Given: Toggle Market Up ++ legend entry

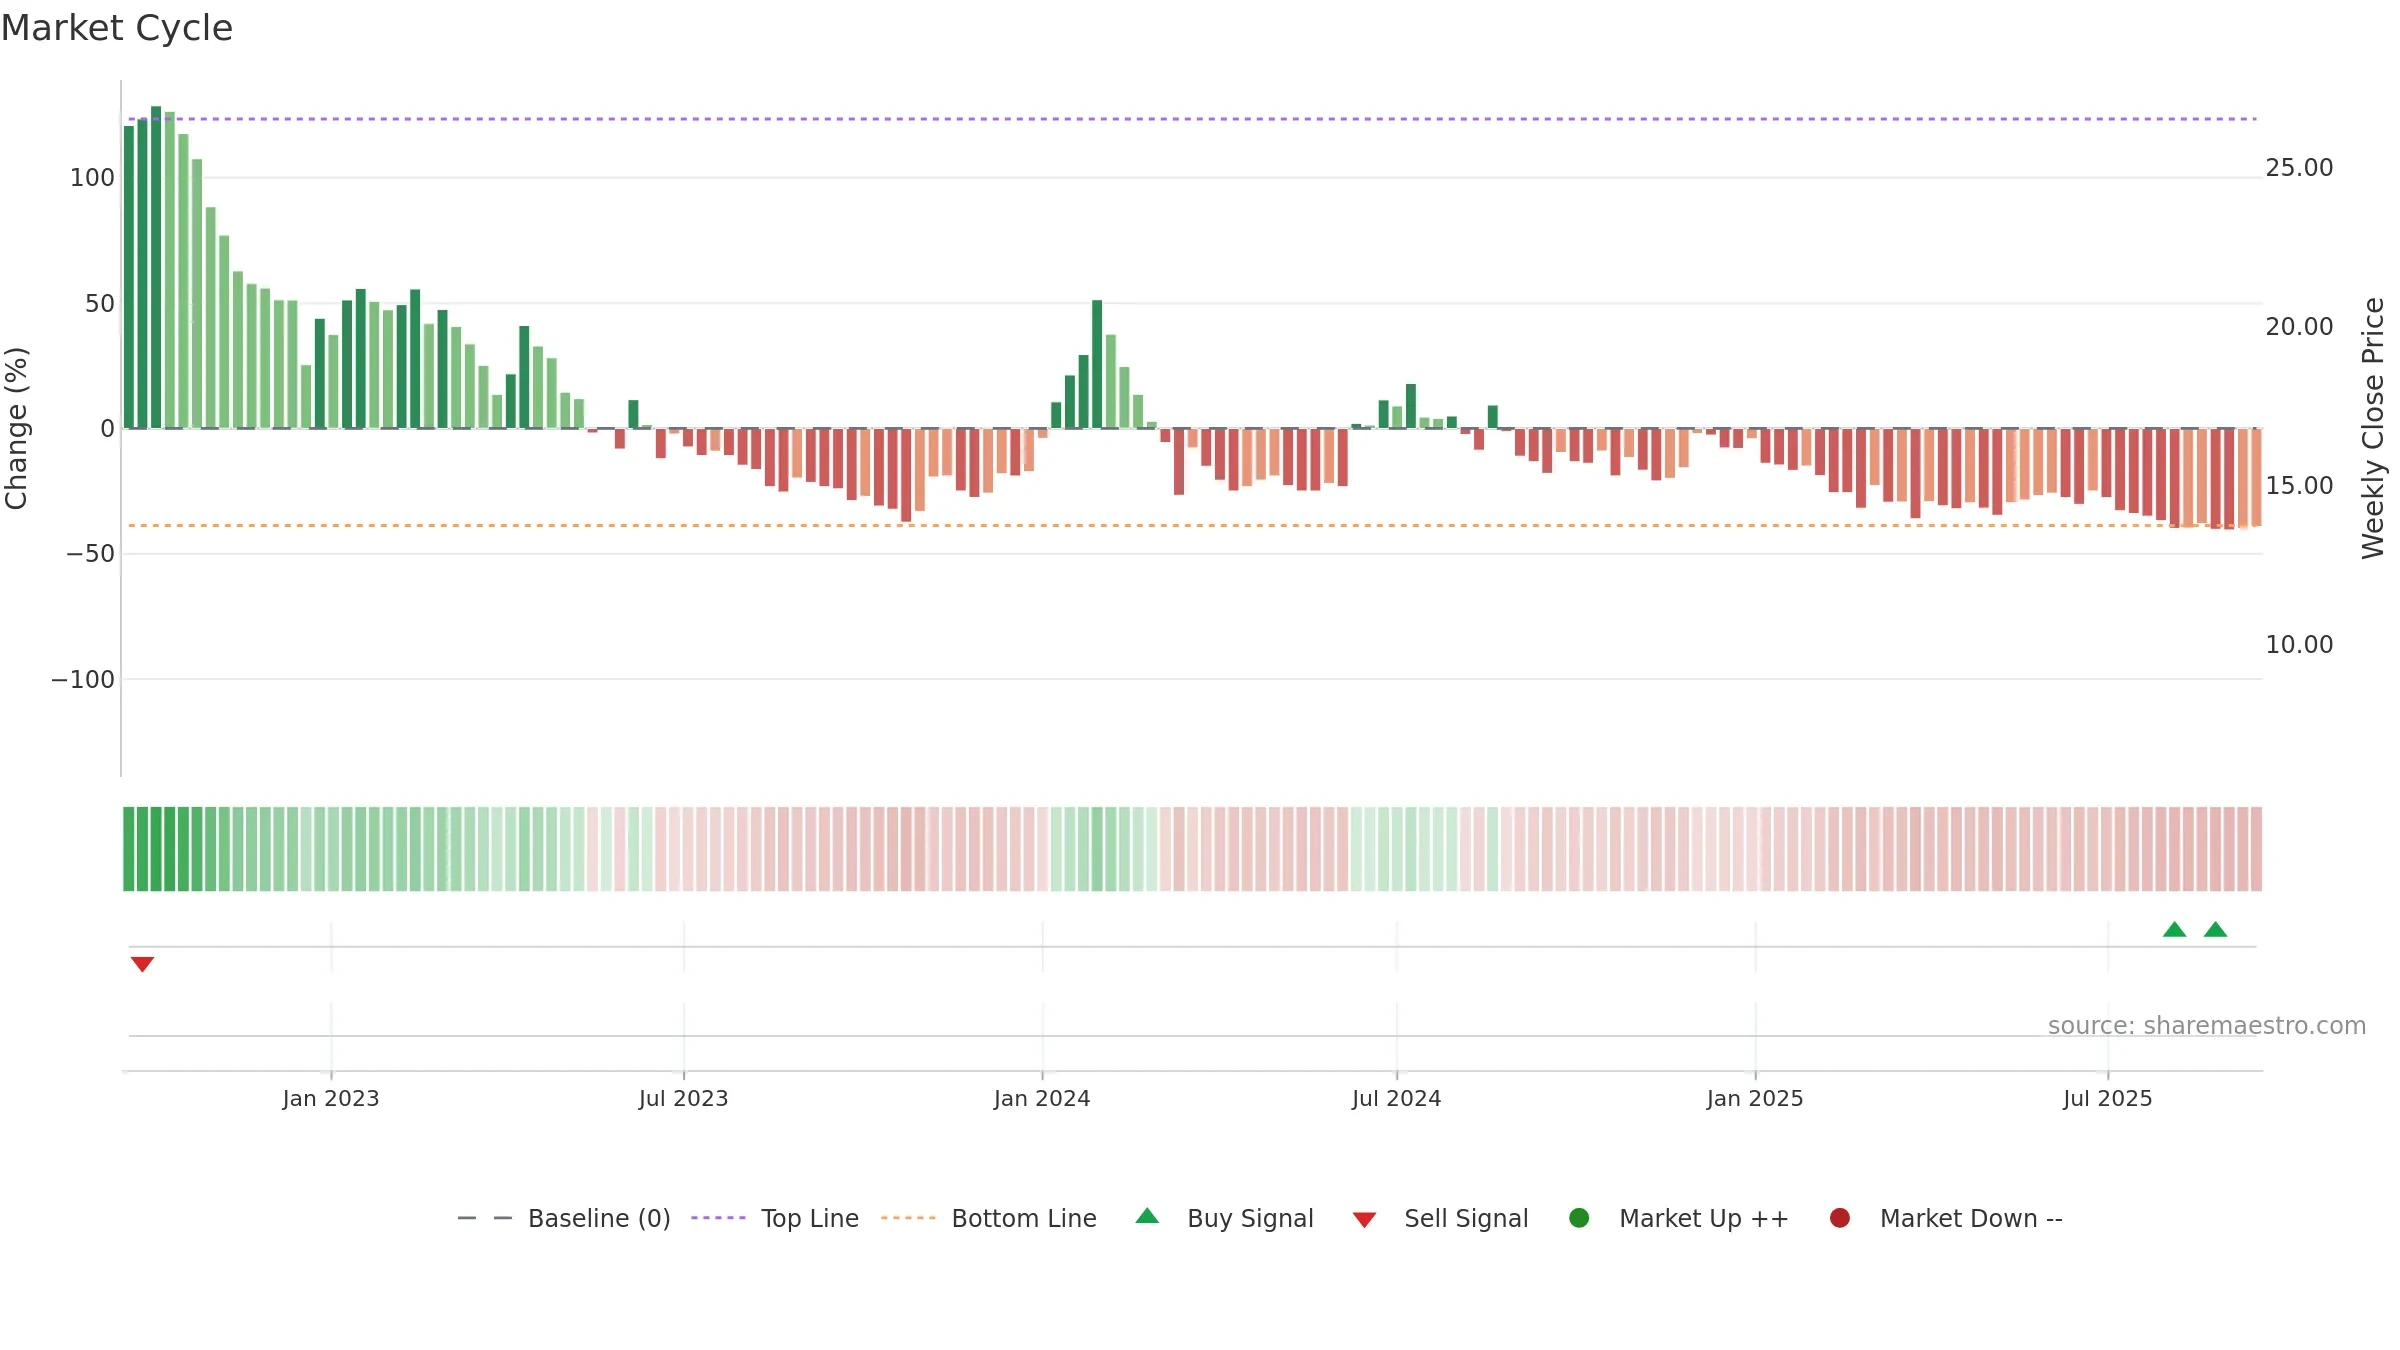Looking at the screenshot, I should coord(1678,1218).
